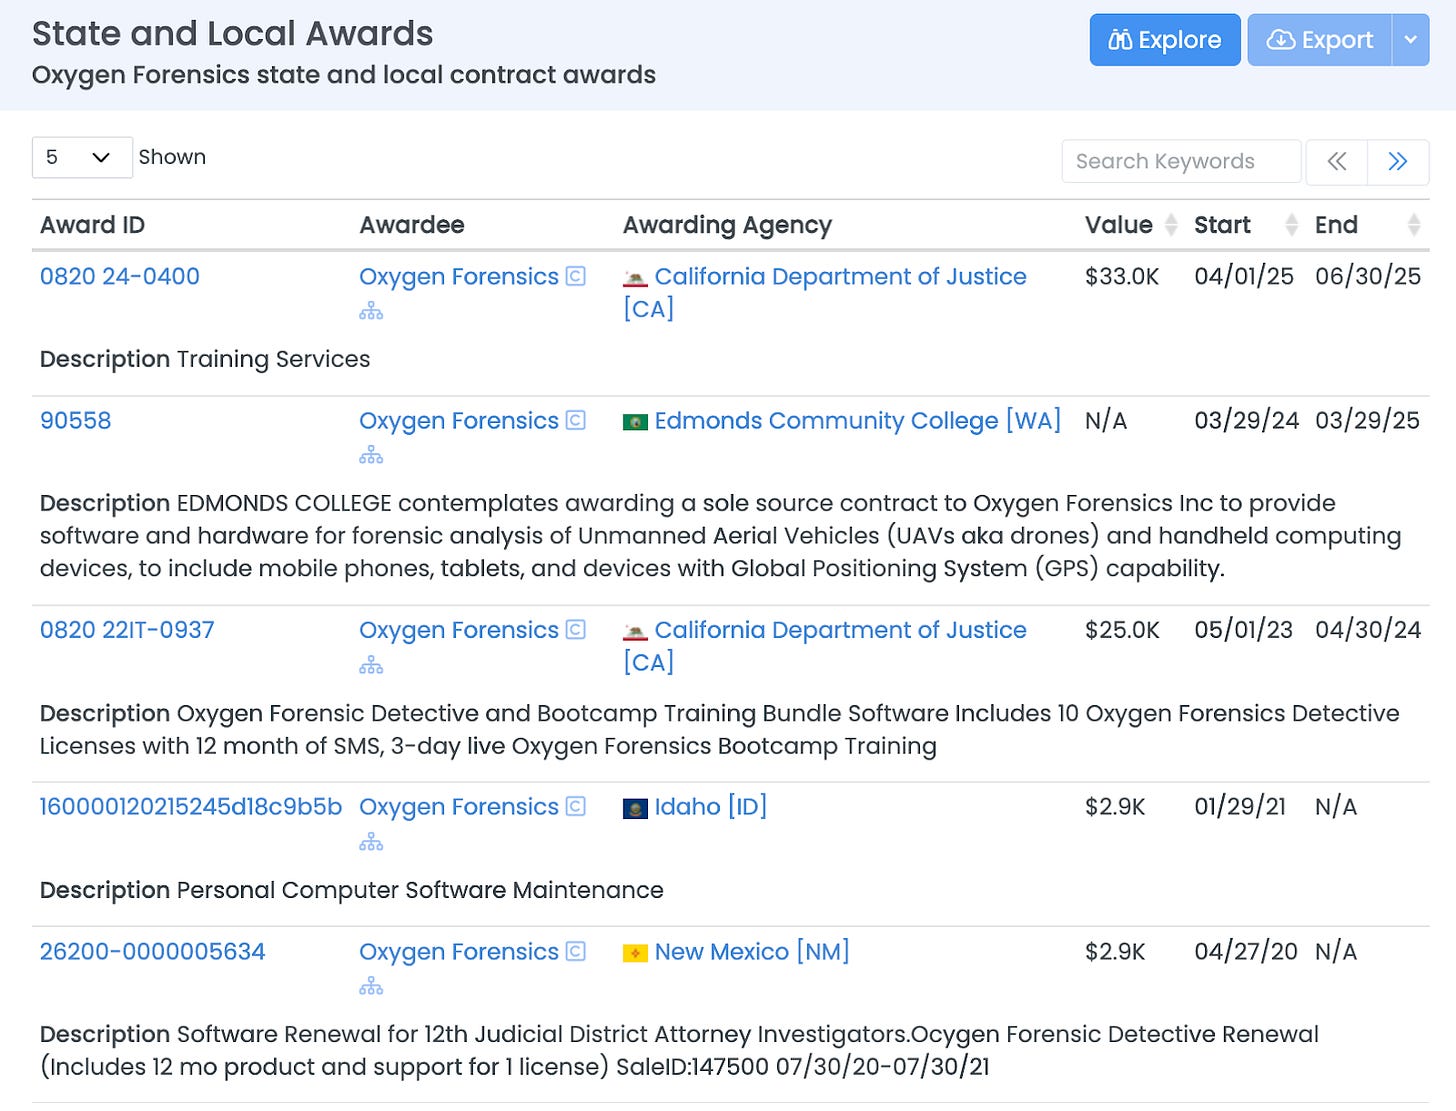Open Oxygen Forensics awardee in 90558 row
Image resolution: width=1456 pixels, height=1111 pixels.
click(459, 420)
